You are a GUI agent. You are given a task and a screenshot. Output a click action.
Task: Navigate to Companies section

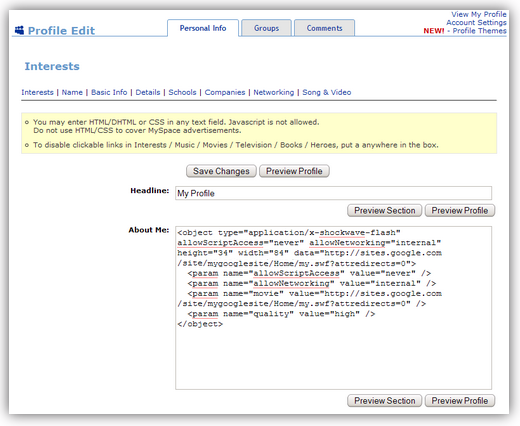225,92
